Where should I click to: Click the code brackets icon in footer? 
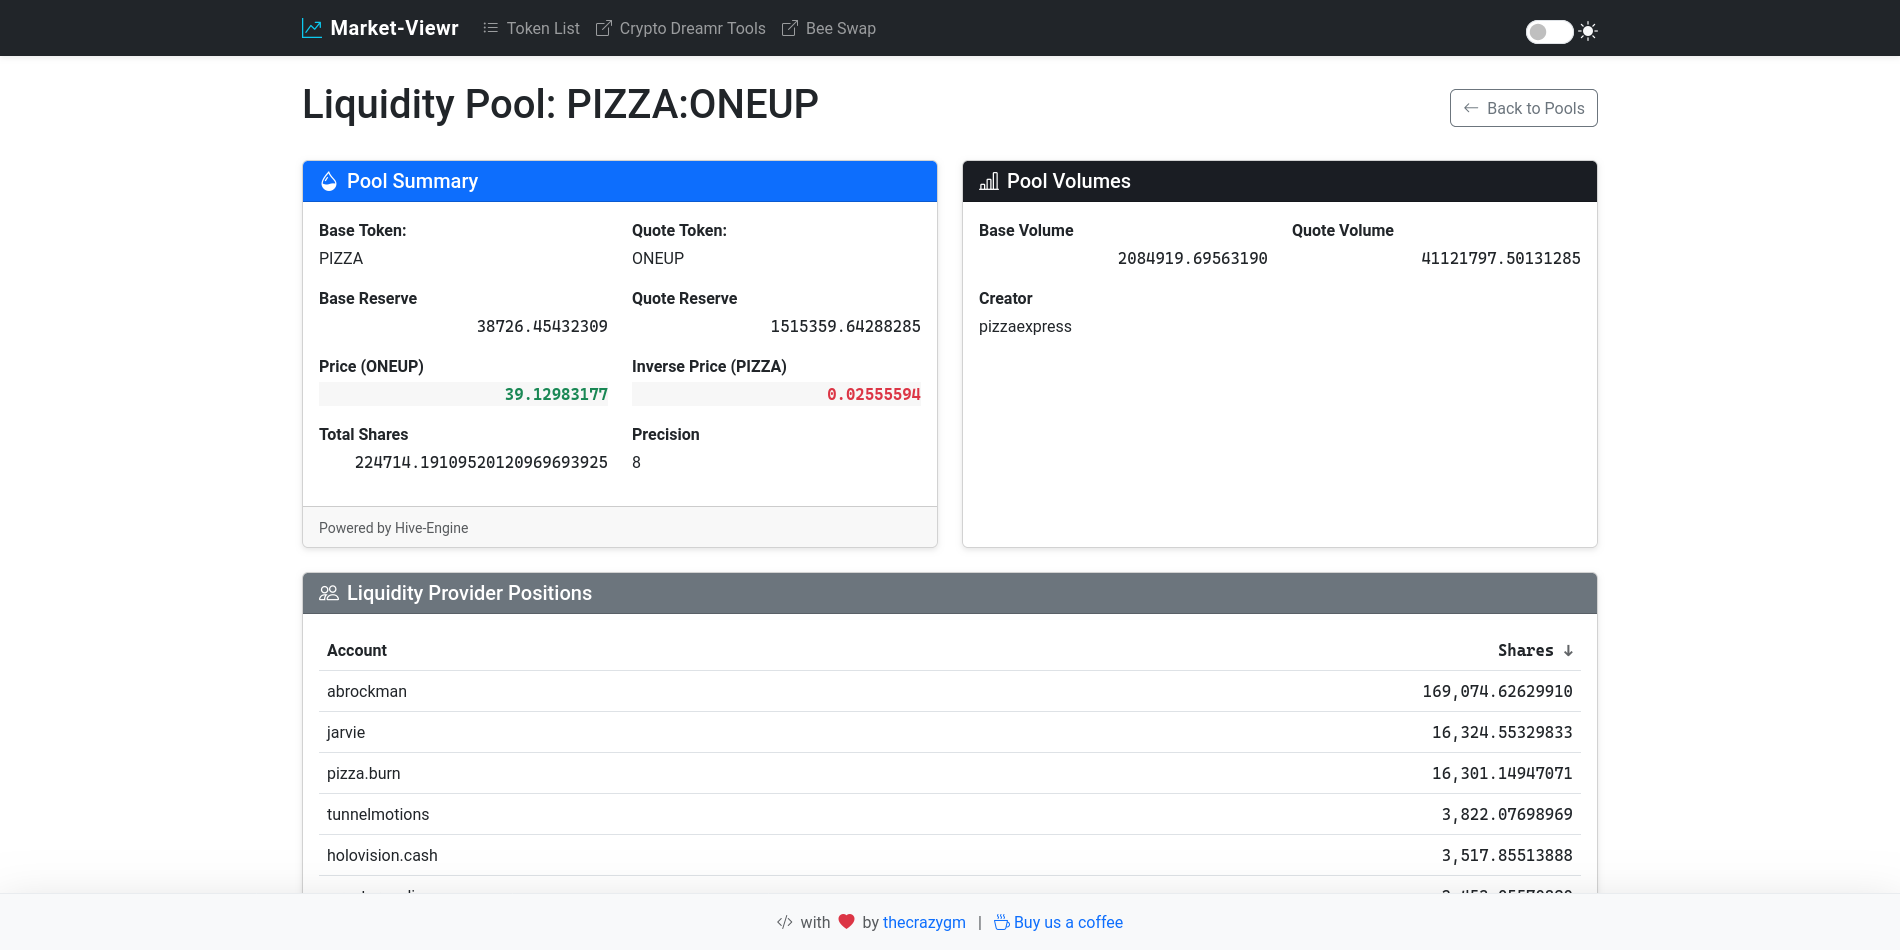point(785,922)
